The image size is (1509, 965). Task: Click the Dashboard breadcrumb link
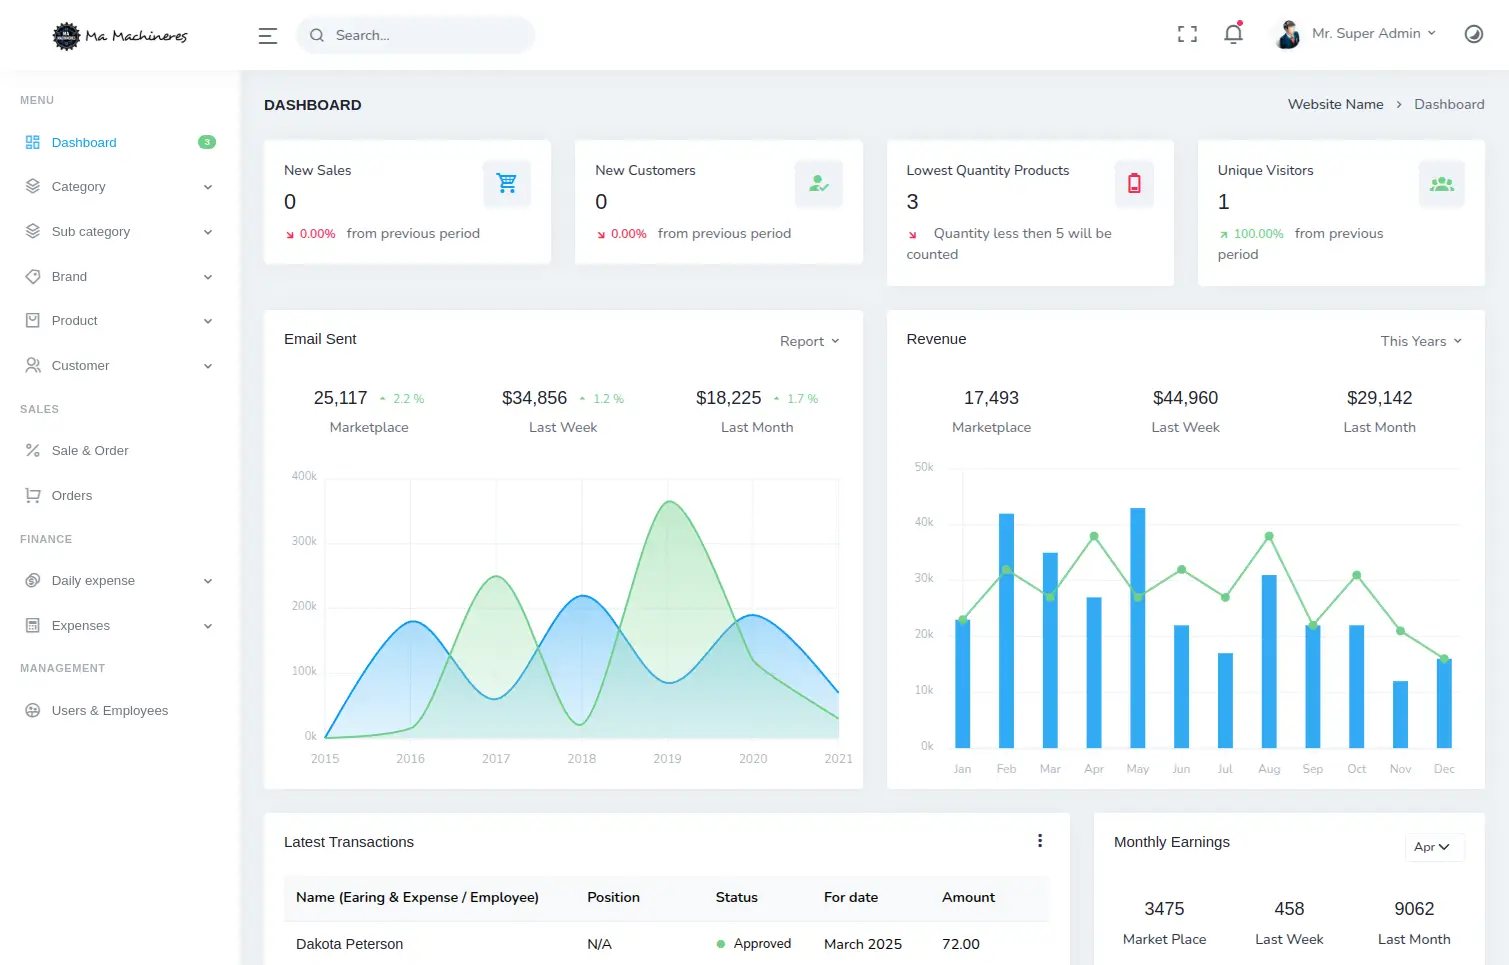tap(1449, 104)
